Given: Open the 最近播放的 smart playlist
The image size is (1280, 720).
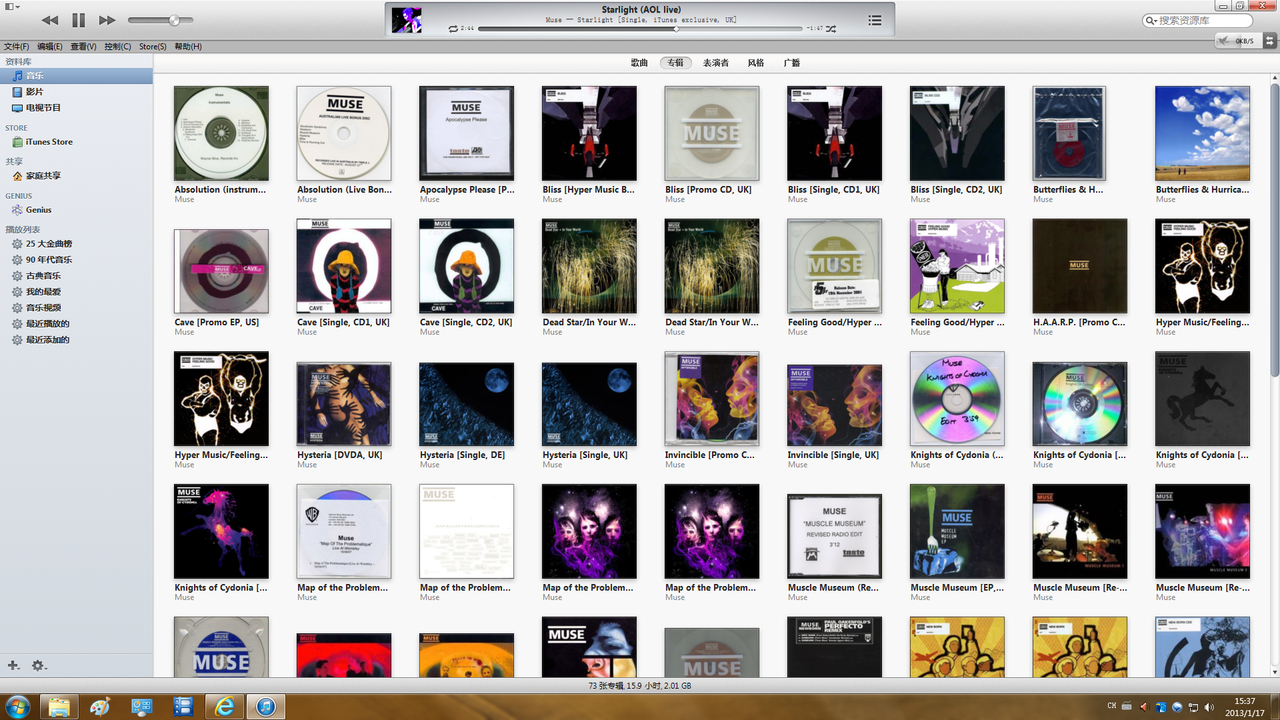Looking at the screenshot, I should point(76,324).
